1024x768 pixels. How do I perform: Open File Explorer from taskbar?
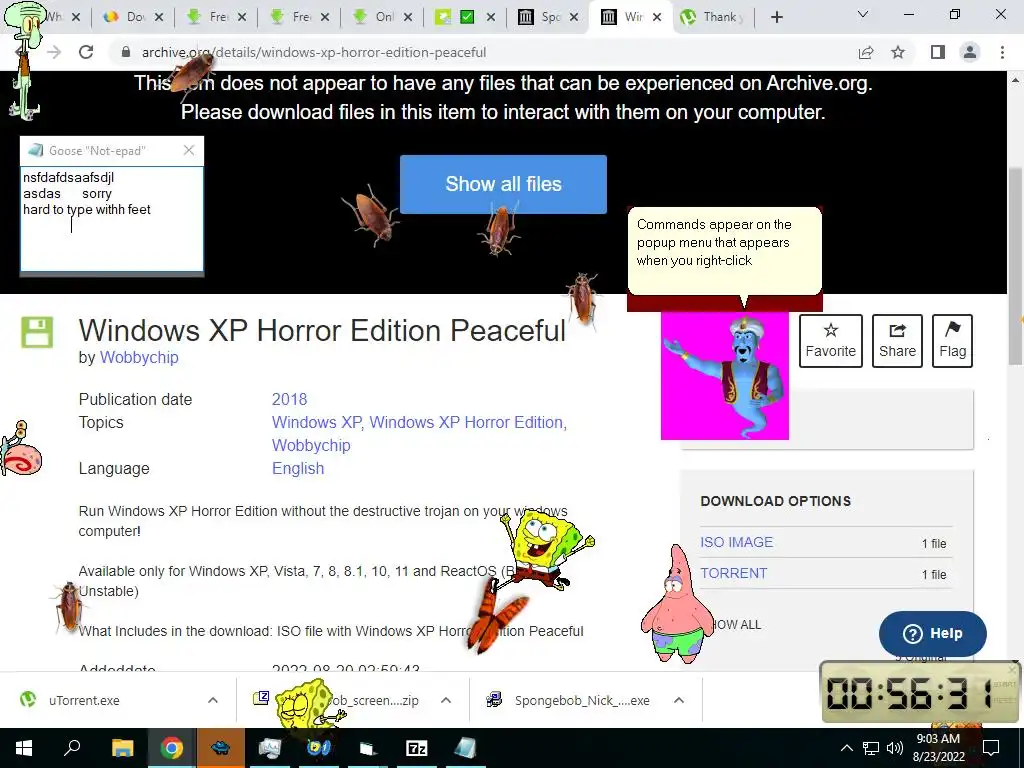point(122,748)
